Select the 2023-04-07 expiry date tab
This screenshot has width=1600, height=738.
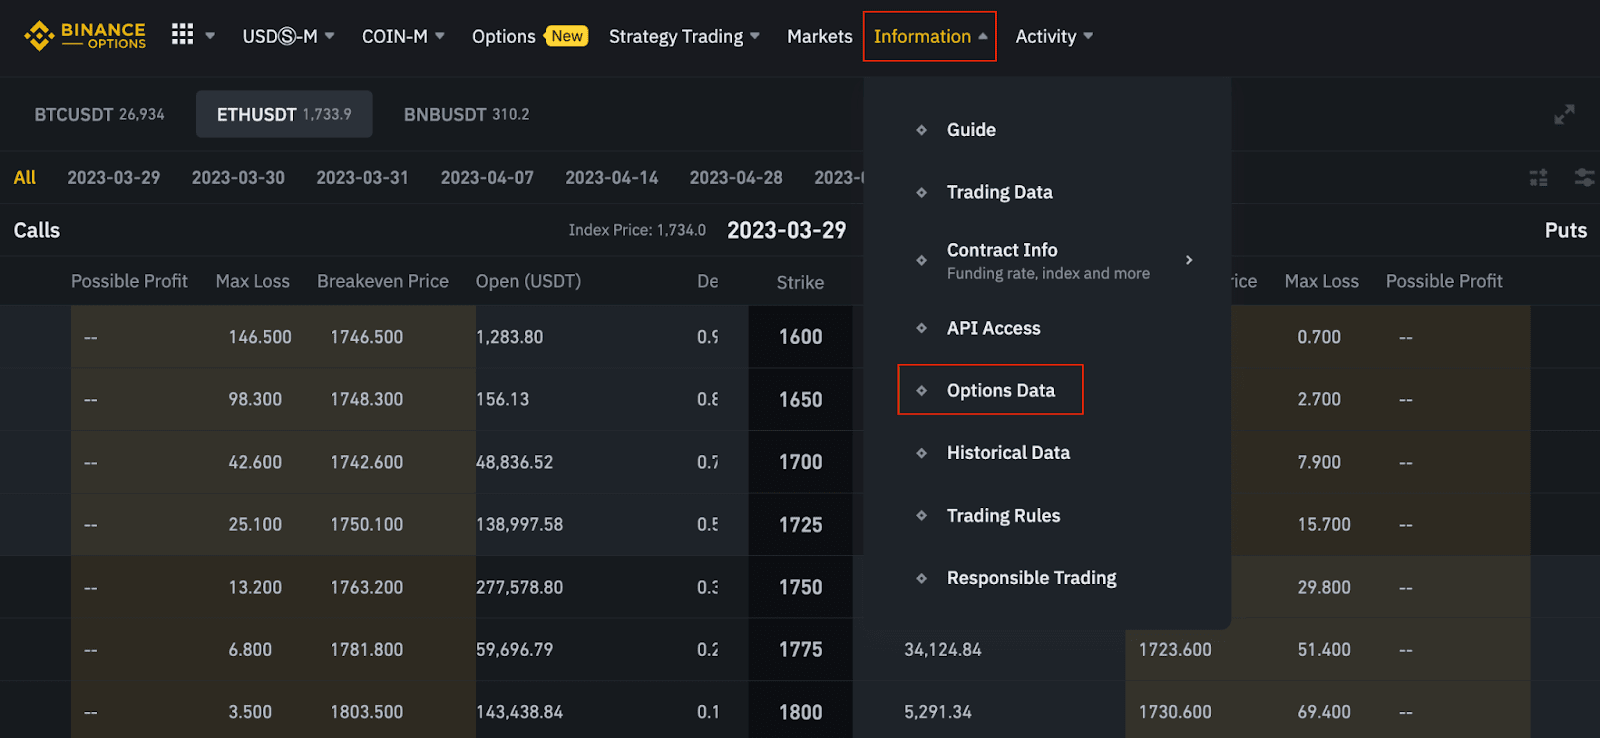[487, 178]
